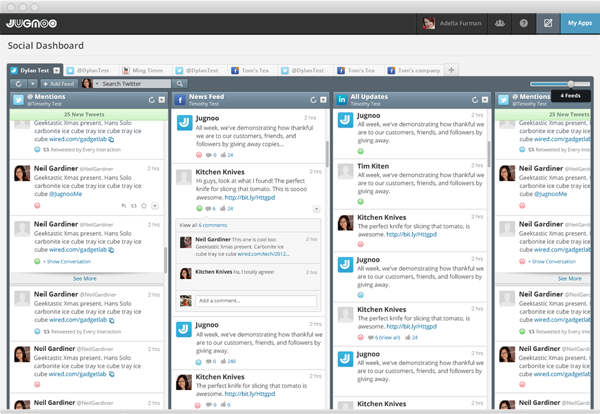
Task: Click the feeds count slider handle
Action: point(571,84)
